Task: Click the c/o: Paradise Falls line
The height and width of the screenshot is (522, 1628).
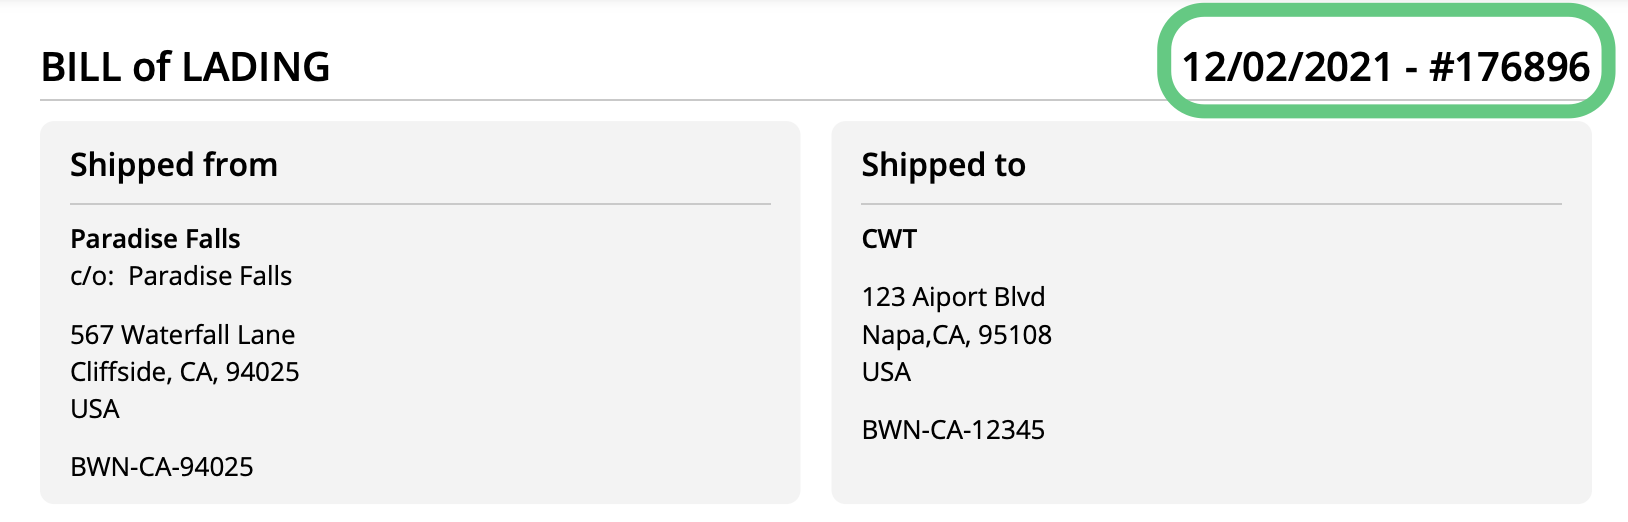Action: point(181,276)
